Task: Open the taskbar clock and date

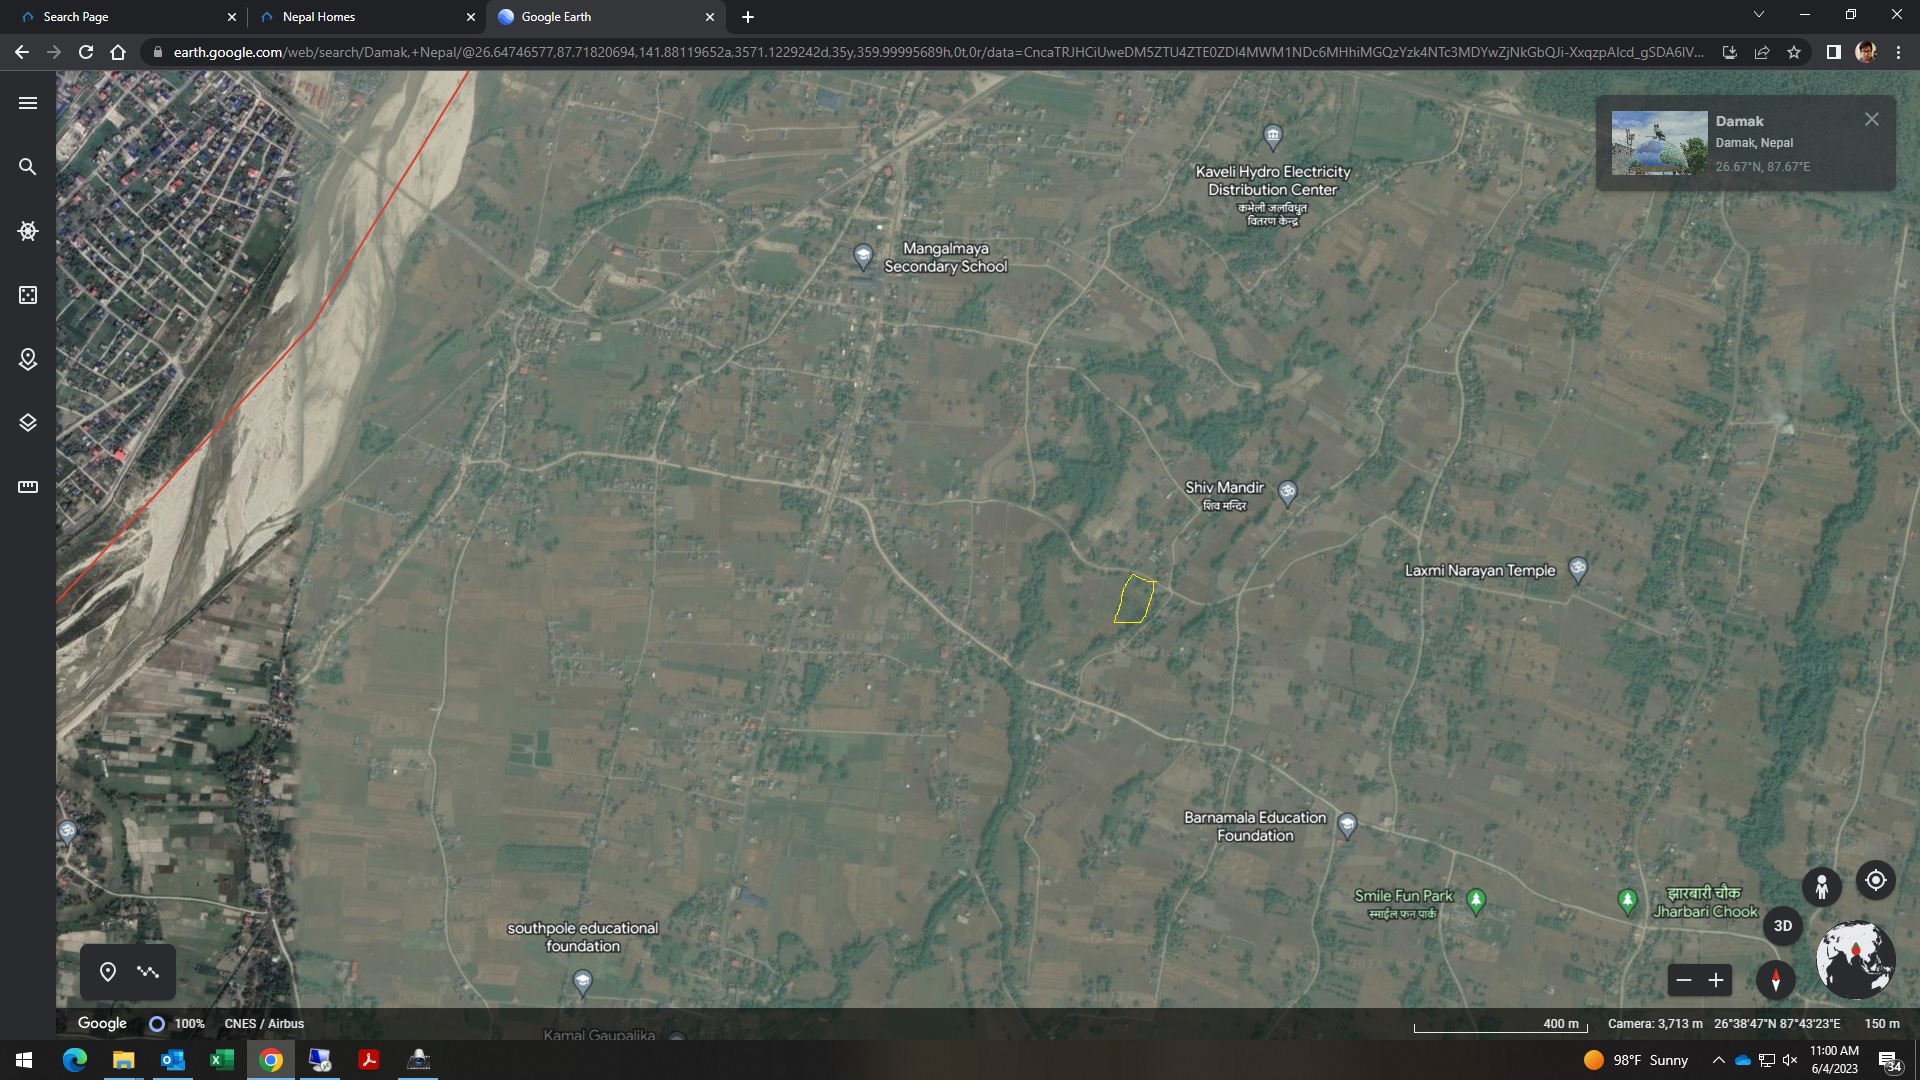Action: tap(1834, 1060)
